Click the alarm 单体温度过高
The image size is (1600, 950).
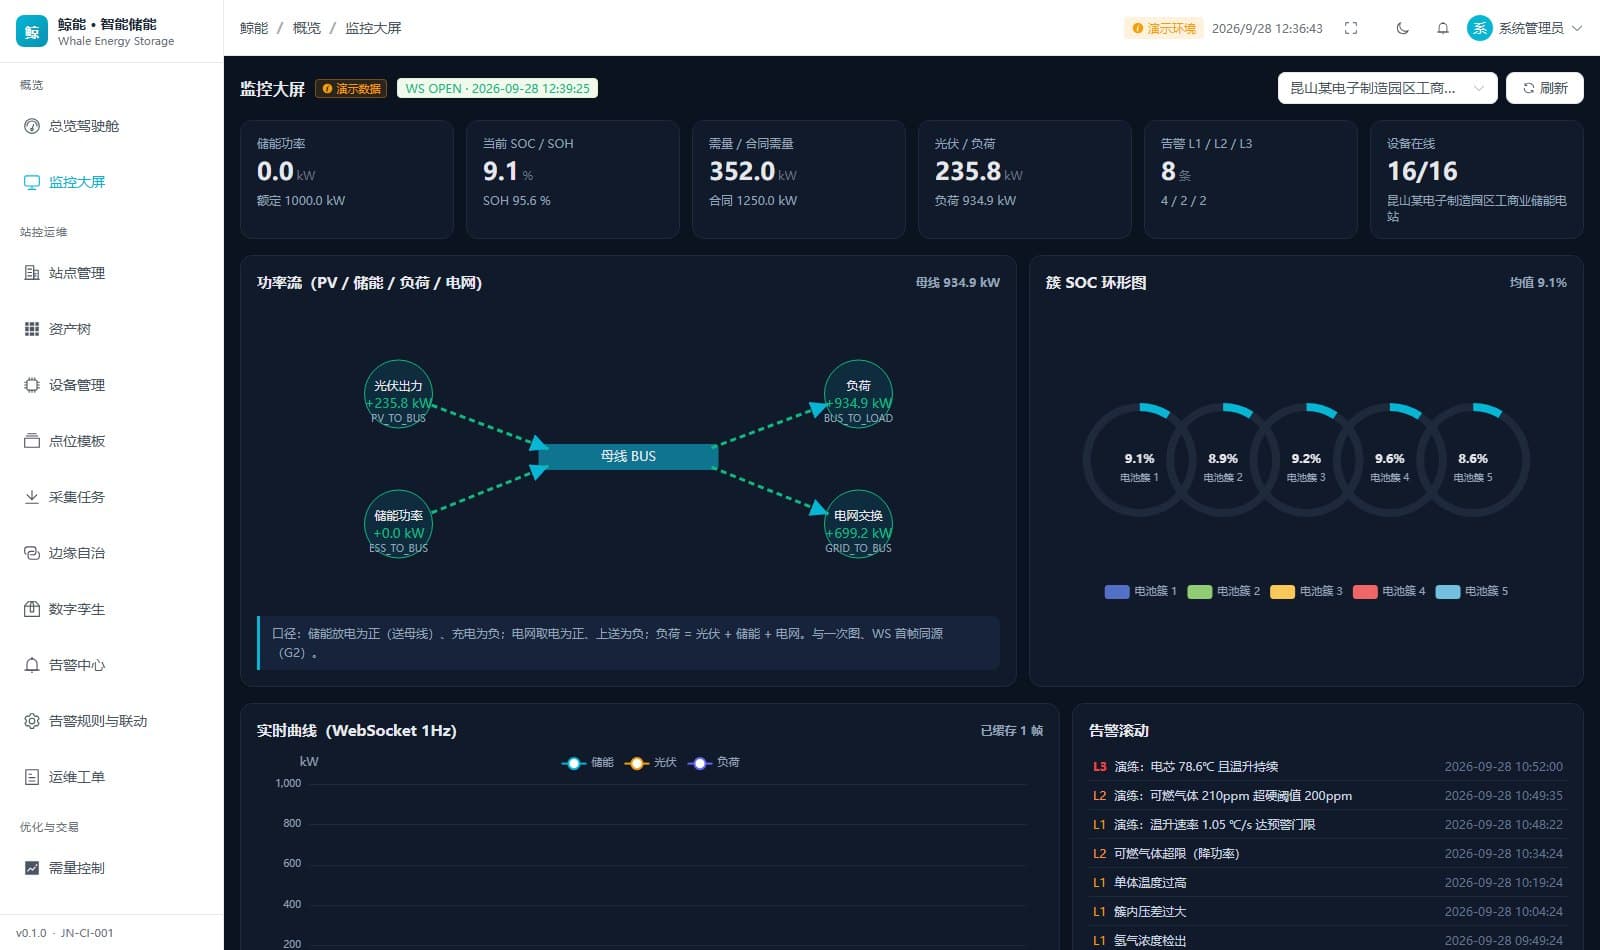[x=1327, y=883]
